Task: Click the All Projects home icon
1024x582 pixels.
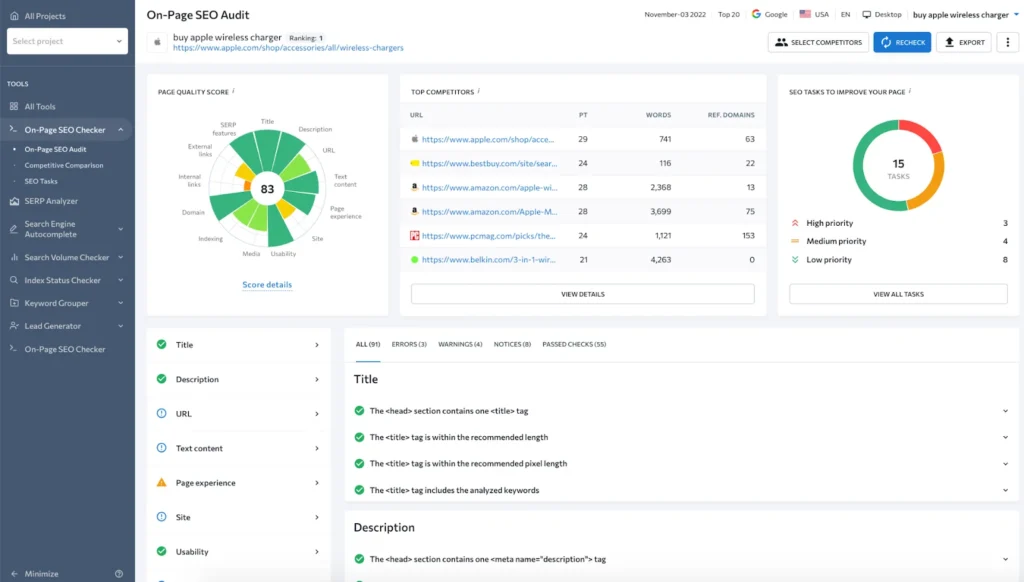Action: (x=14, y=16)
